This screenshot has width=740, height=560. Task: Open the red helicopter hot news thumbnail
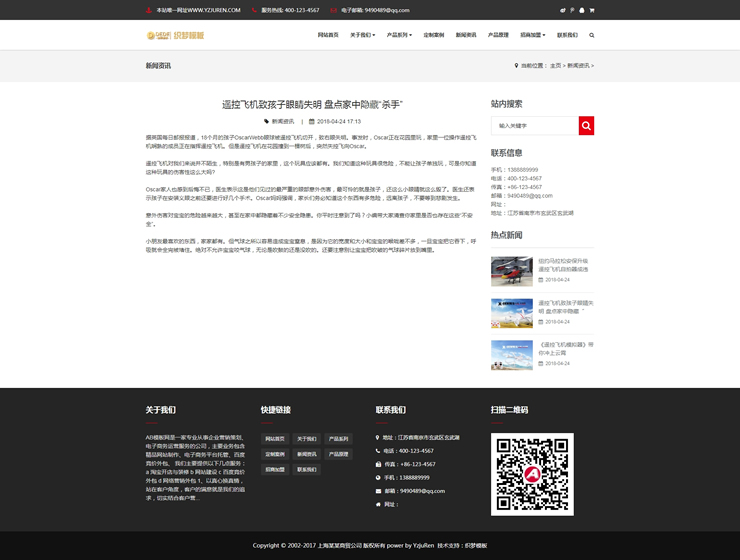tap(511, 271)
